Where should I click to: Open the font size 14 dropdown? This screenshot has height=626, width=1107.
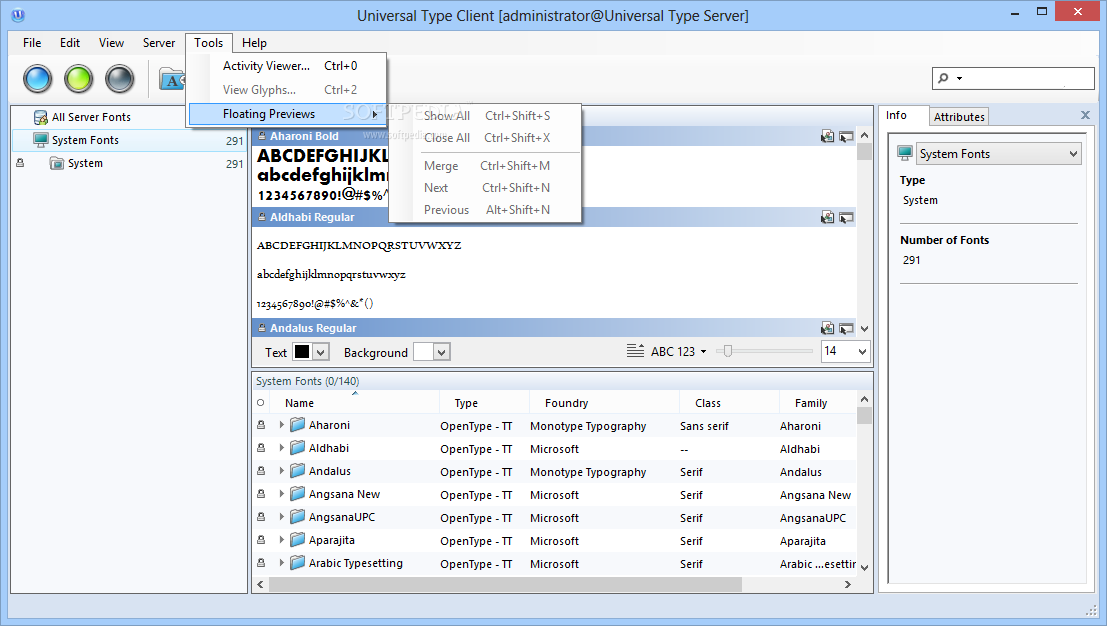(862, 351)
